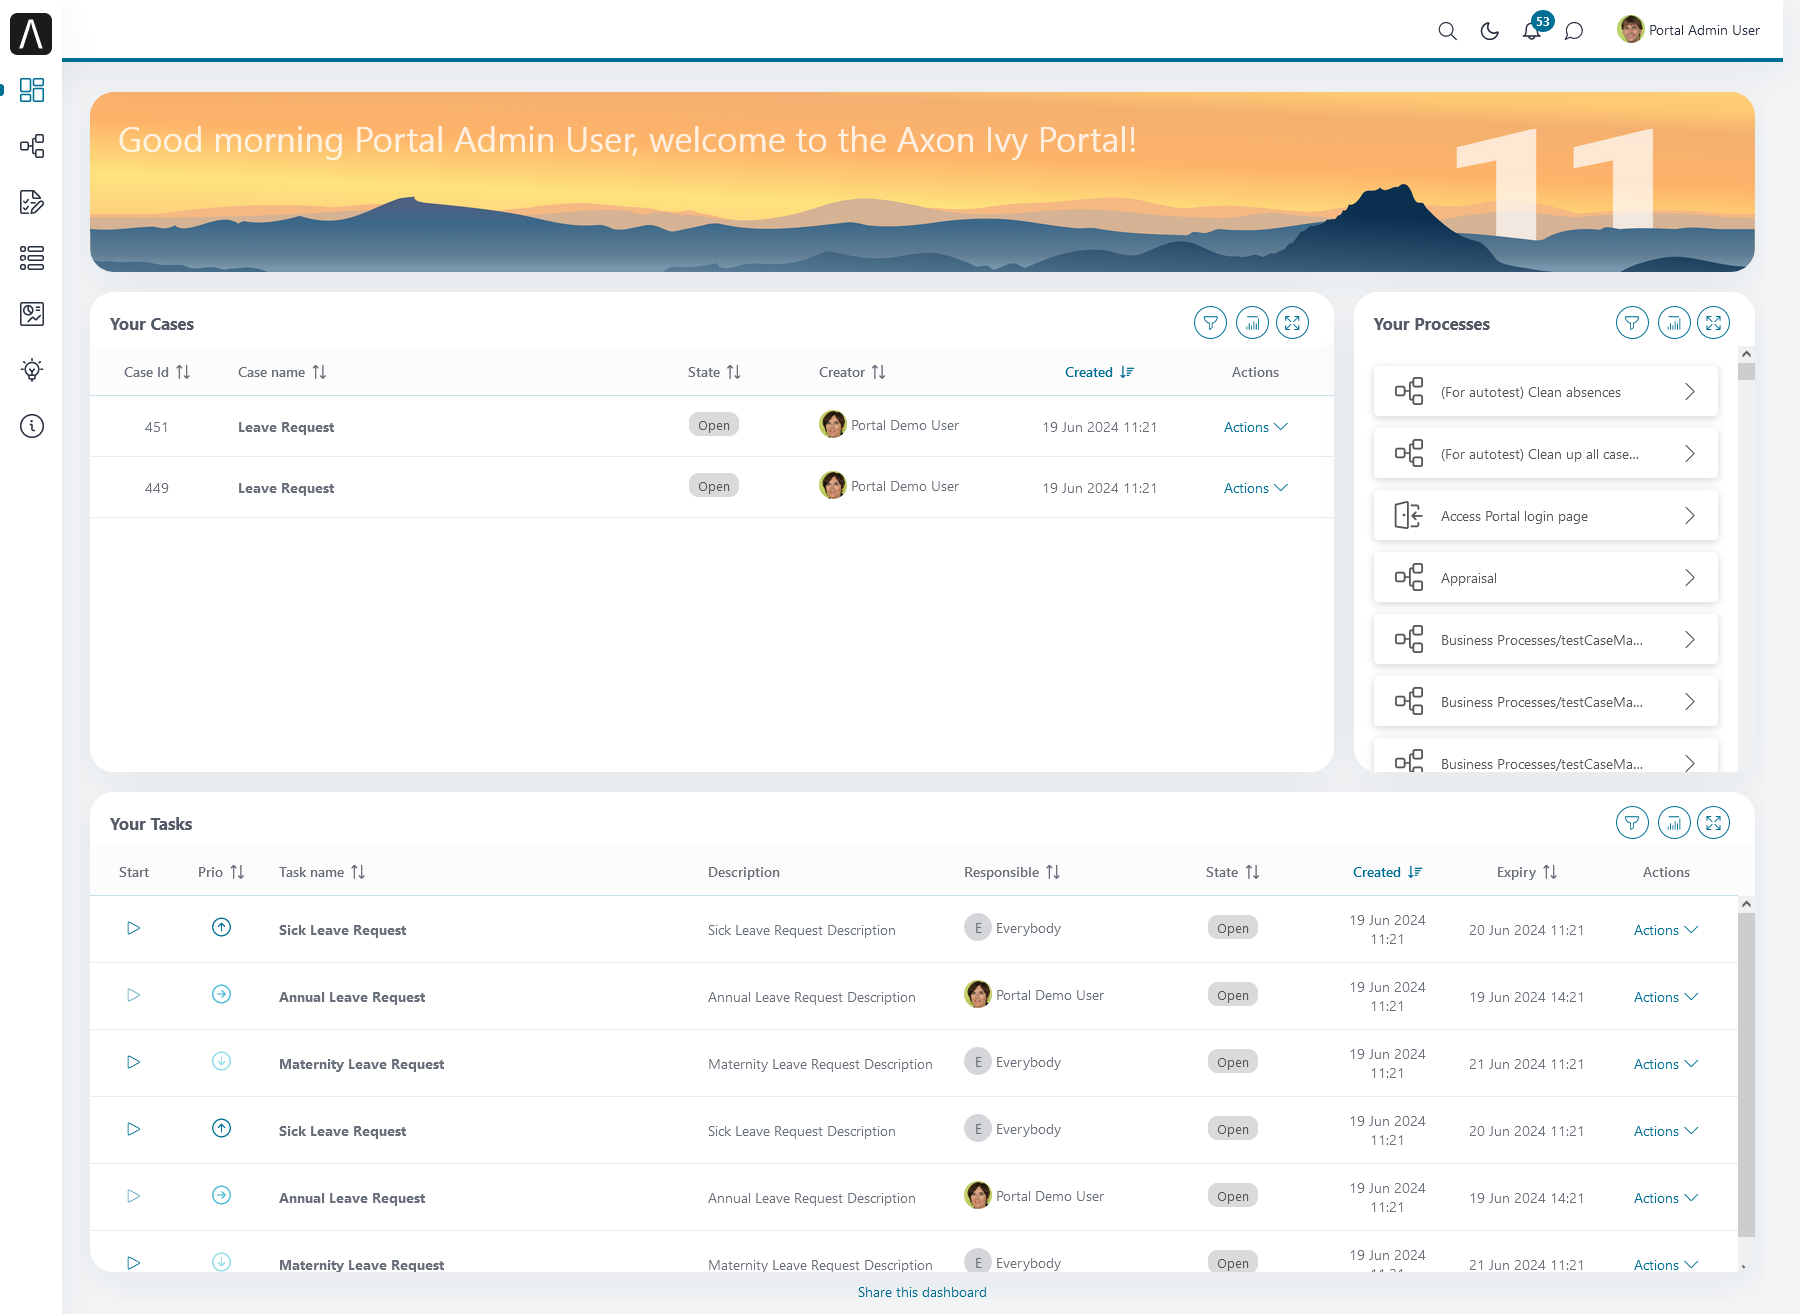
Task: Open the filter for Your Cases widget
Action: [1210, 323]
